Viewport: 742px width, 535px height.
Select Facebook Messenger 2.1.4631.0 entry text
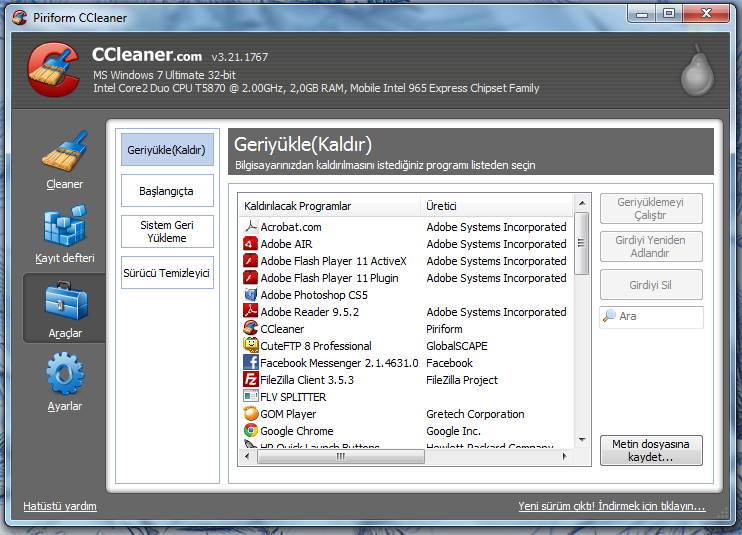[x=339, y=363]
